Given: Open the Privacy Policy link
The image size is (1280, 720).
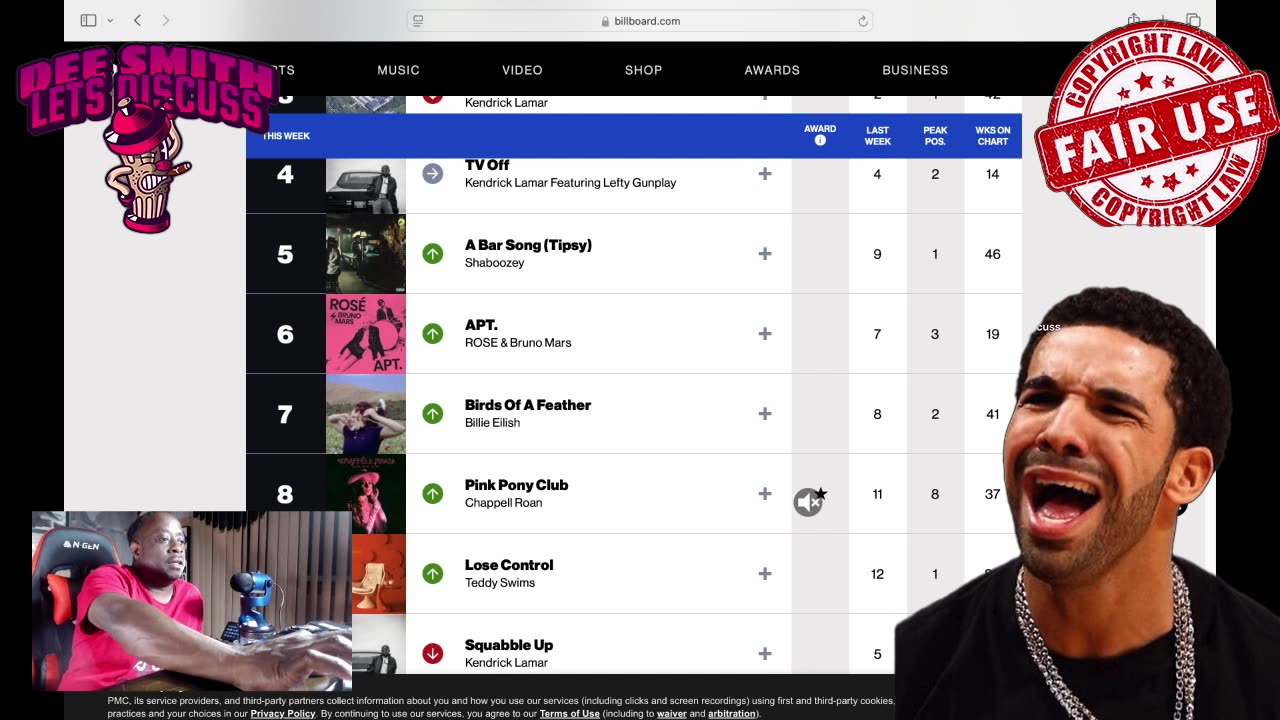Looking at the screenshot, I should 283,714.
